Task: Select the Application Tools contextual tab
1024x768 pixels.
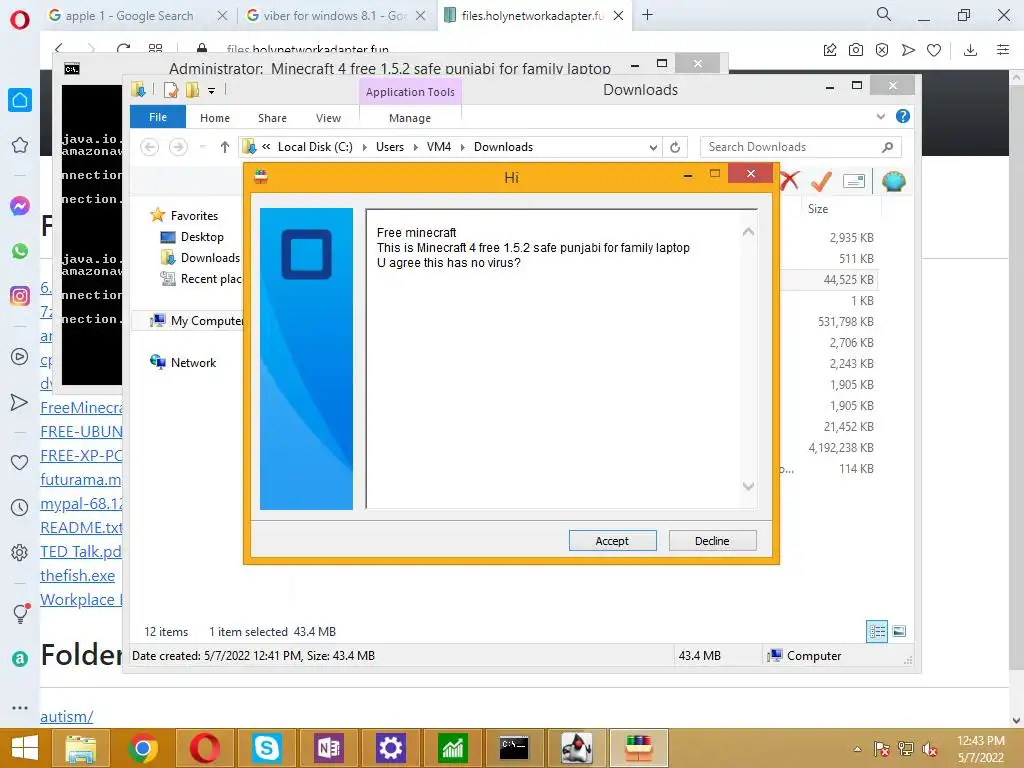Action: click(410, 92)
